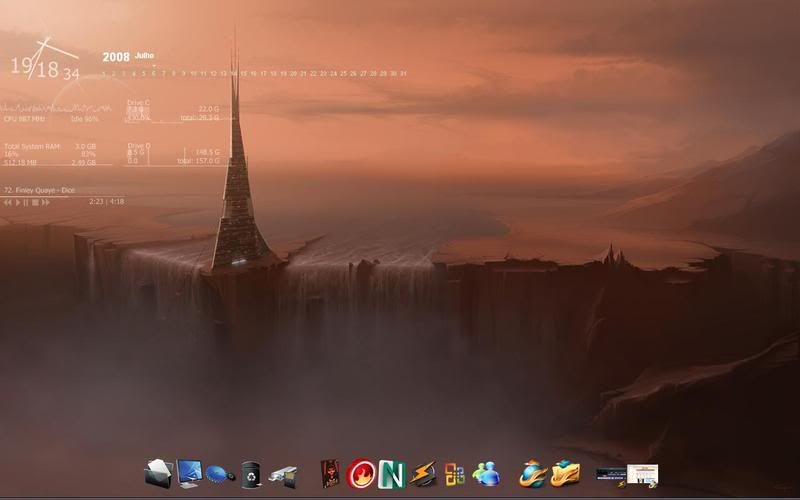Open MSN Messenger buddies dock icon
Viewport: 800px width, 500px height.
point(486,474)
